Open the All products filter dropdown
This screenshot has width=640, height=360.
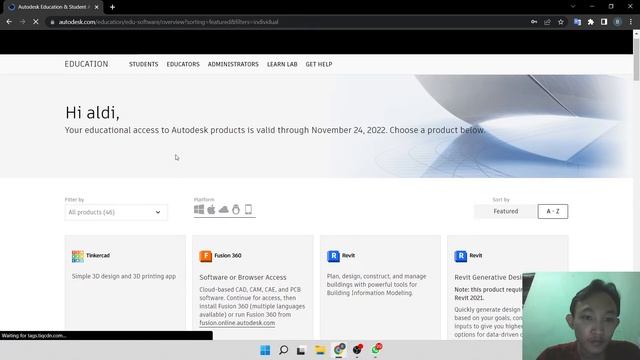[116, 212]
